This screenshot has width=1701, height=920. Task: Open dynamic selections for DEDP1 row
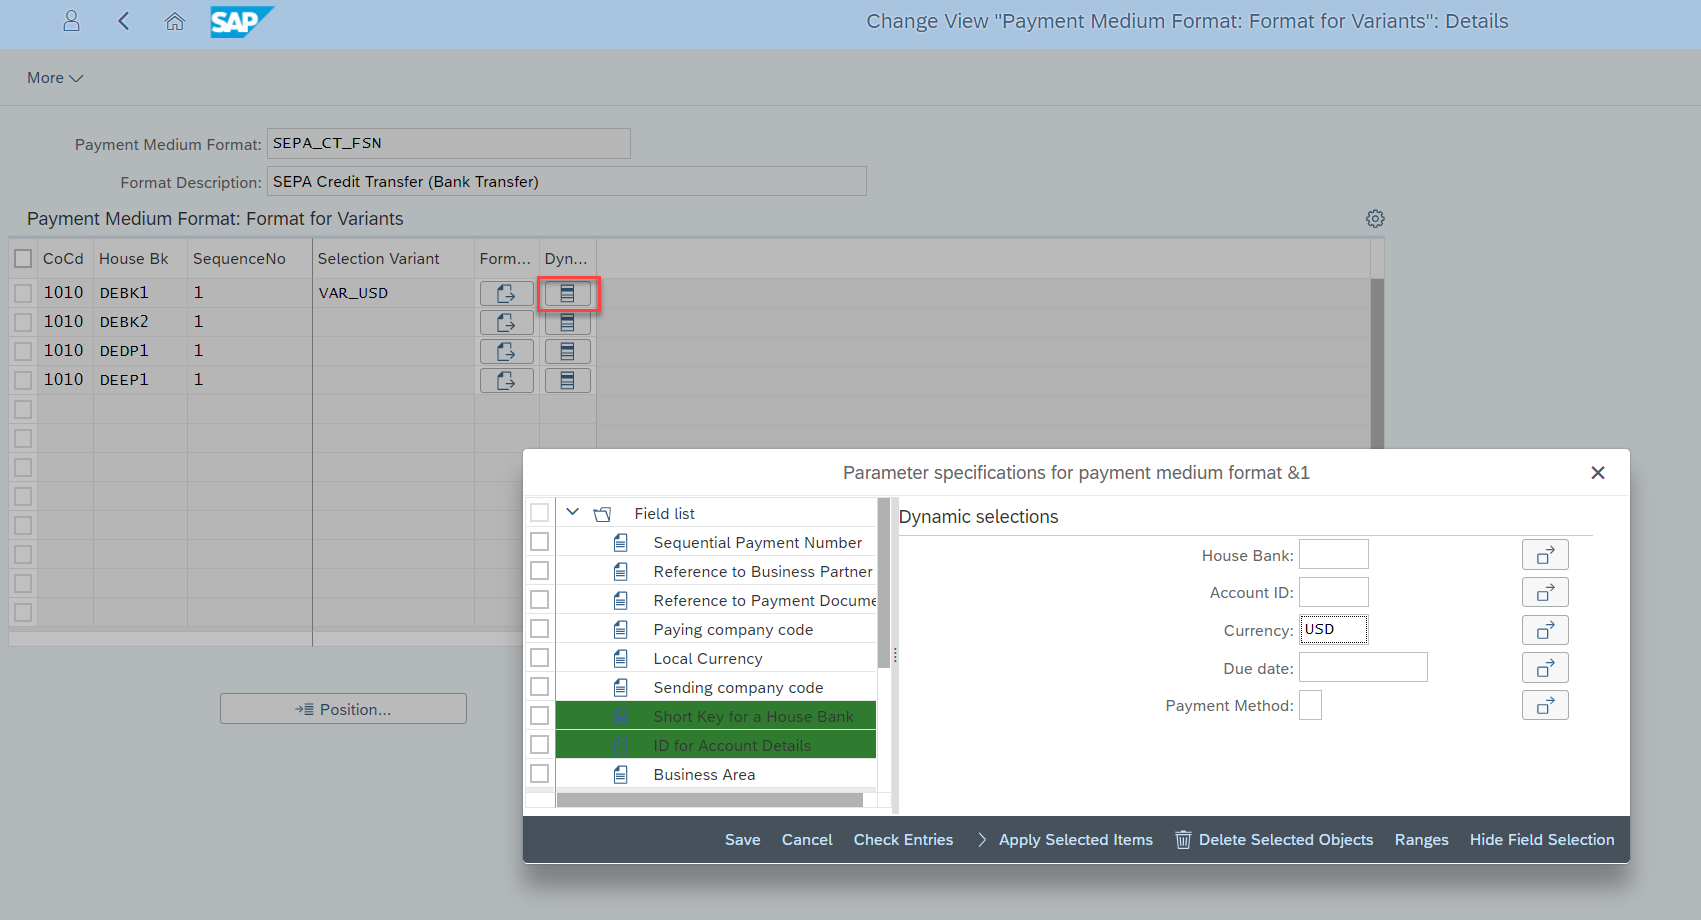567,351
